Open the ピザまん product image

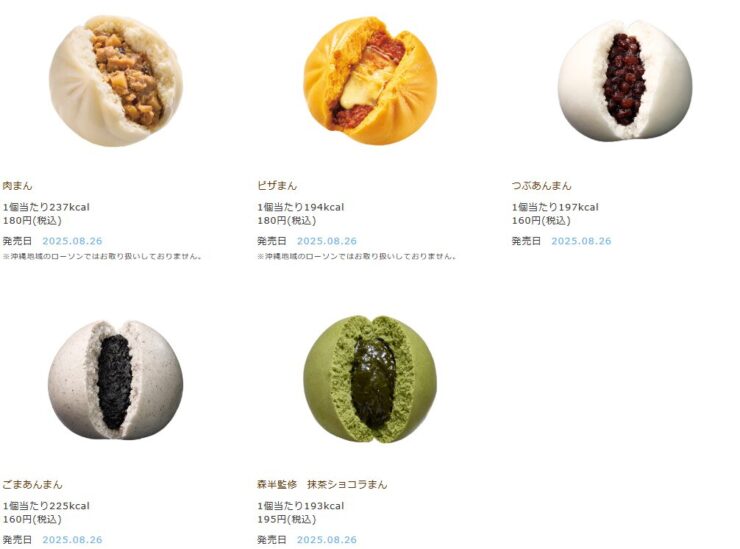370,81
